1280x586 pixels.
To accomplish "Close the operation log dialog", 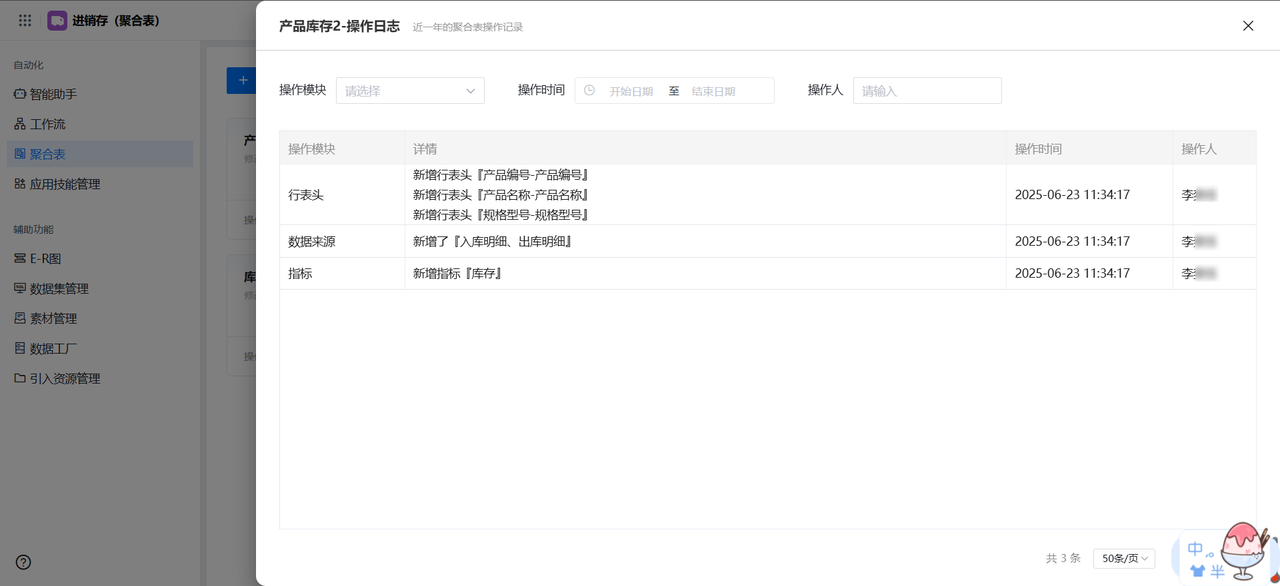I will [1248, 26].
